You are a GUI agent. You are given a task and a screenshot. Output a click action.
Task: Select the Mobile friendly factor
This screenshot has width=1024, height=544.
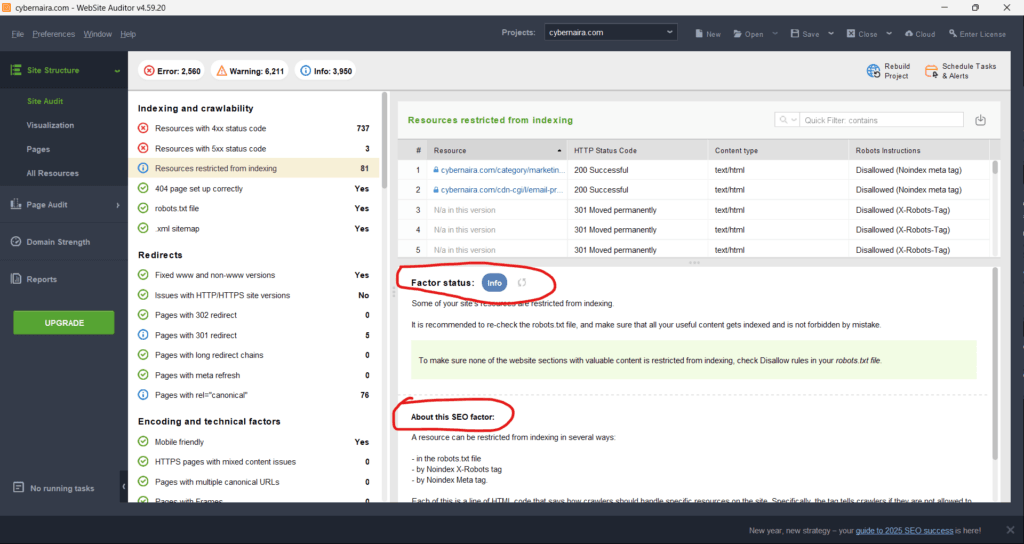coord(253,442)
